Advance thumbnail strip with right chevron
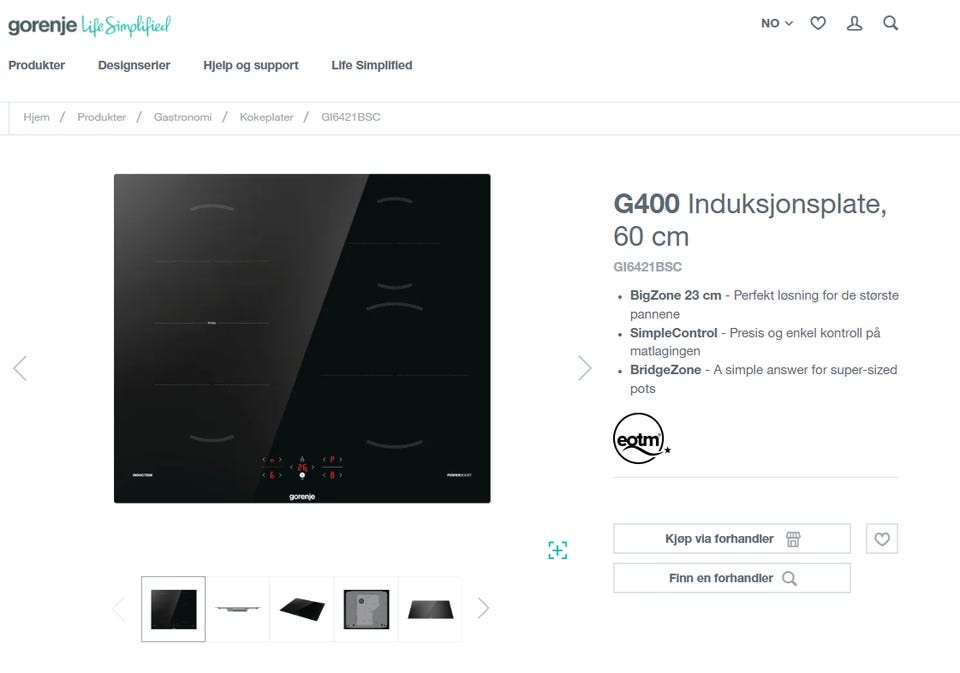 483,608
